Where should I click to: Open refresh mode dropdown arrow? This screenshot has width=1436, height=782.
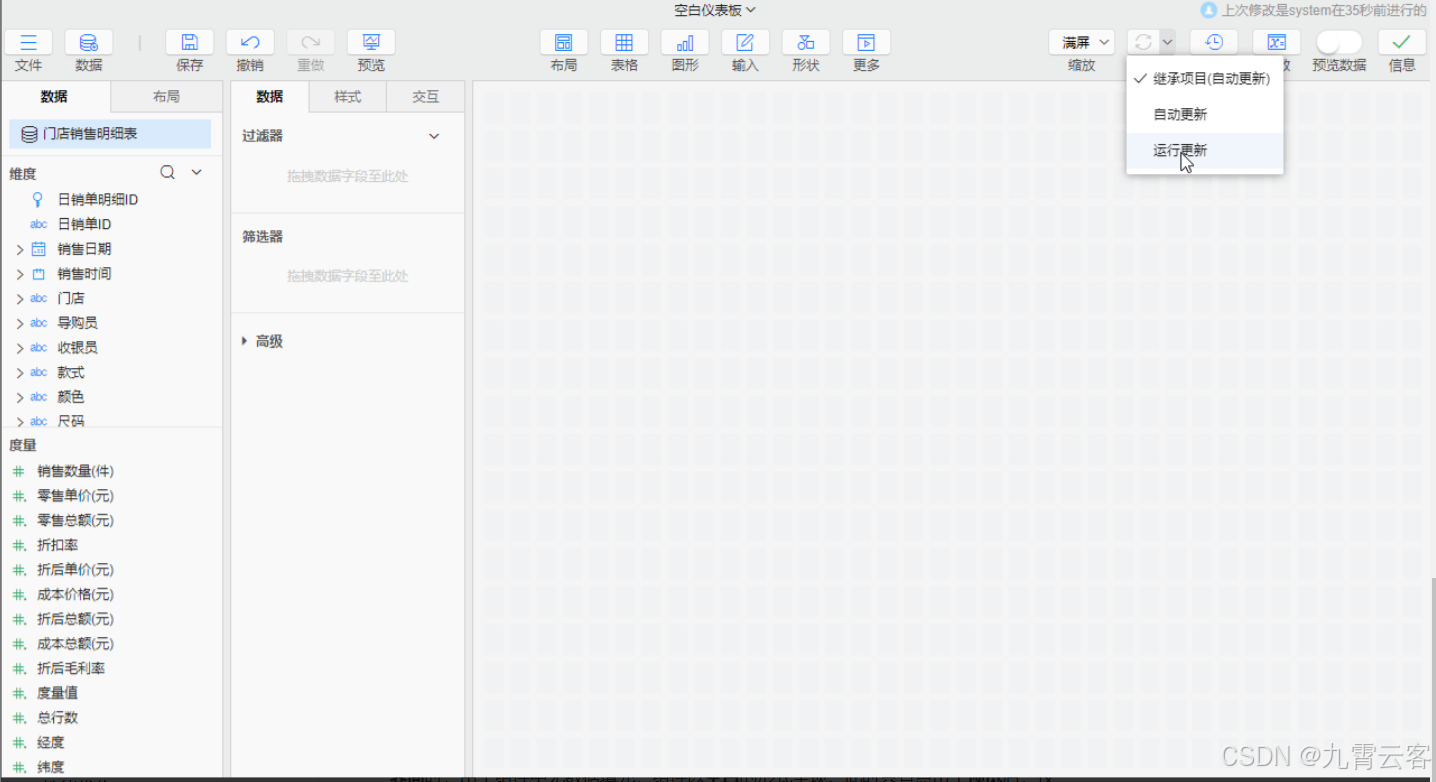1167,42
